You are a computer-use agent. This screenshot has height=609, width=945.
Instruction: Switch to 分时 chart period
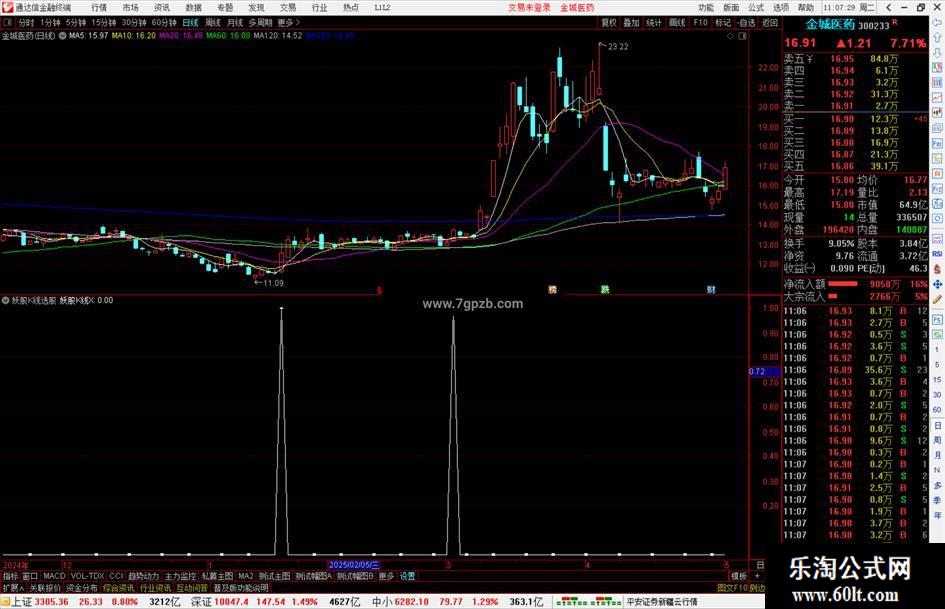click(x=26, y=23)
